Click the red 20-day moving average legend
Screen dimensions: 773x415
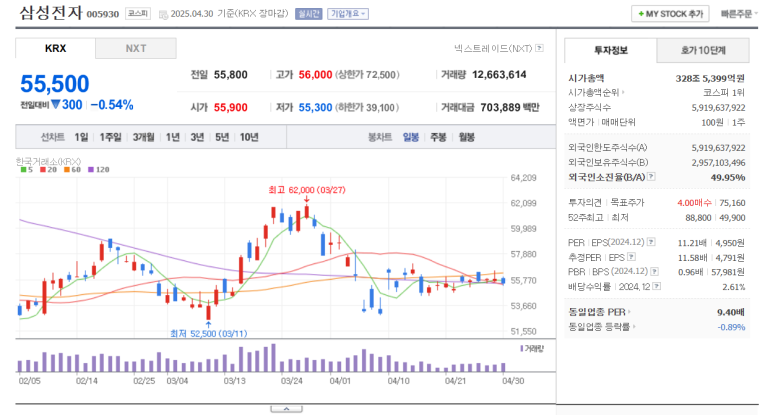(x=48, y=170)
